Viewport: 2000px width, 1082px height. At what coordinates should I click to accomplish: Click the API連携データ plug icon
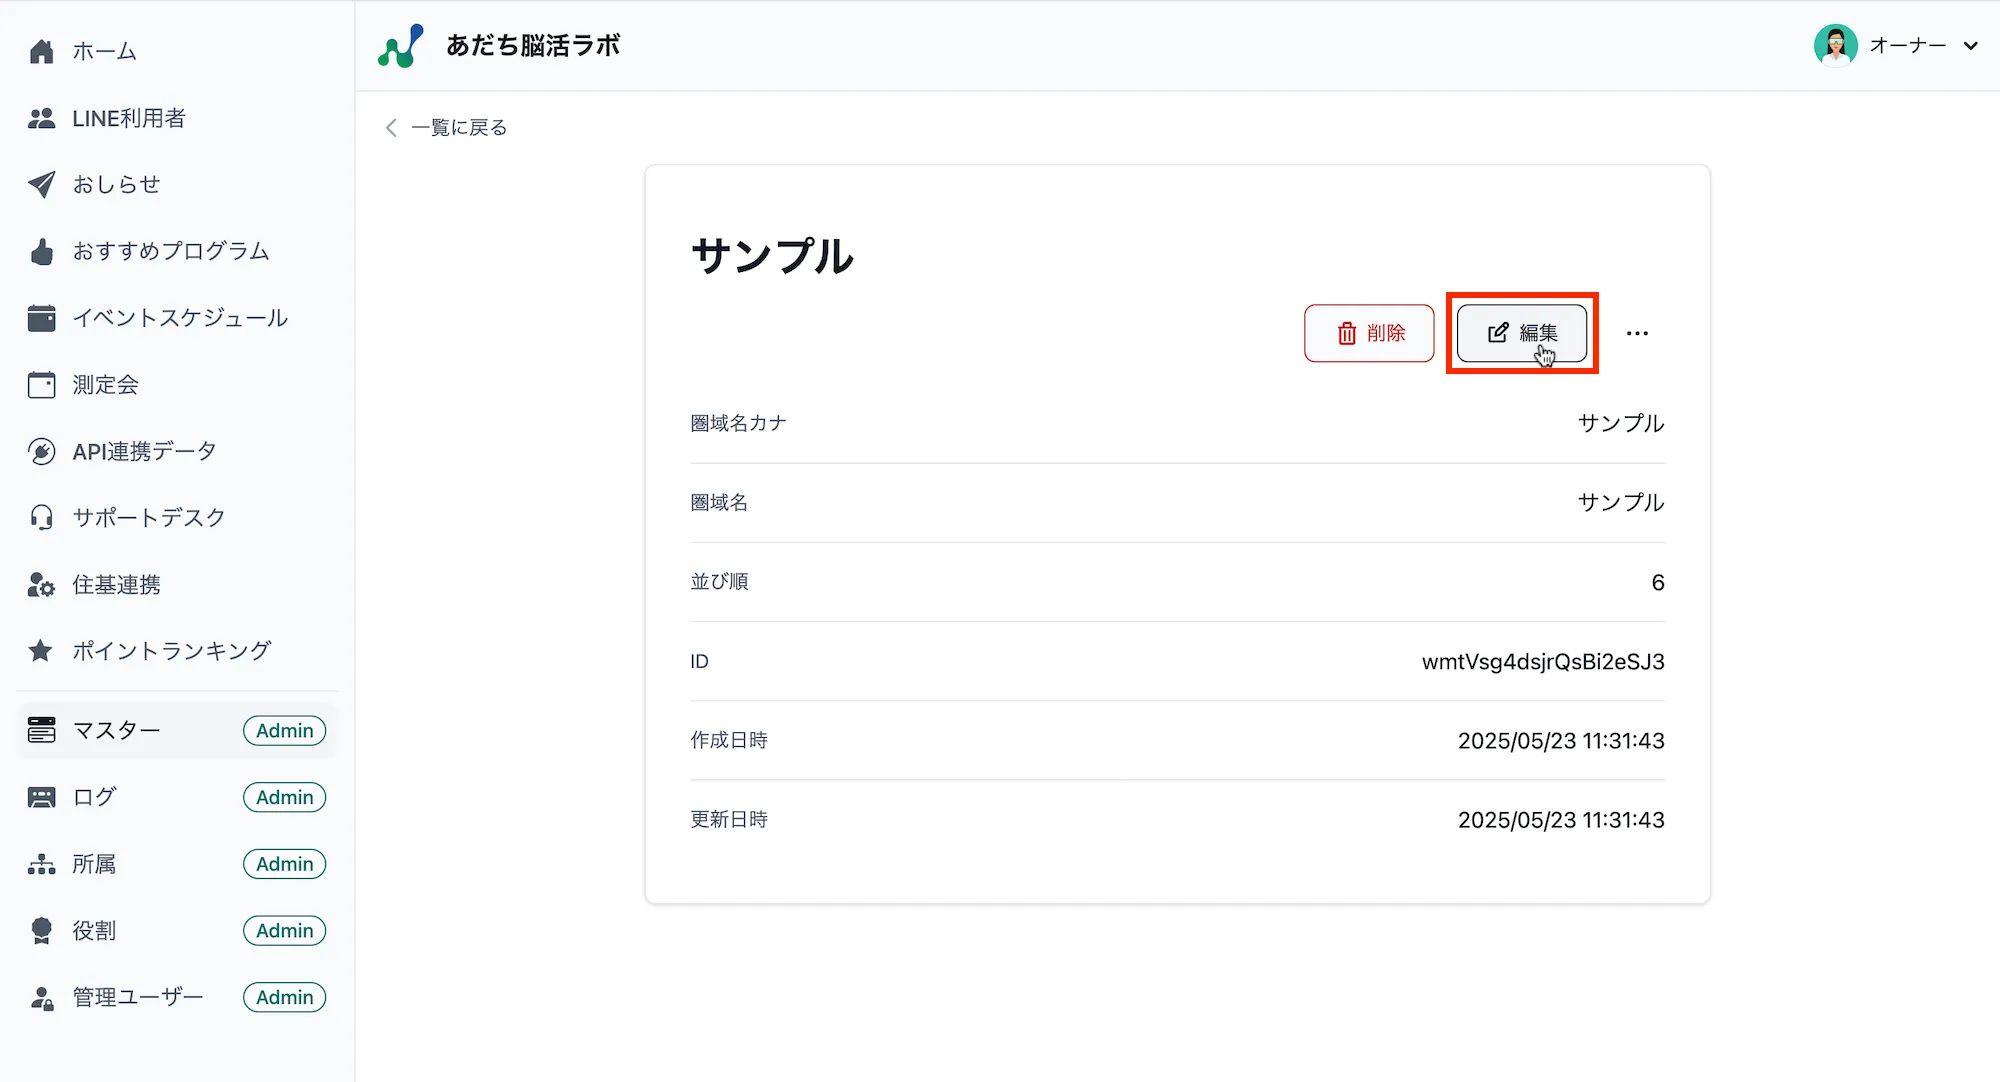[x=41, y=451]
